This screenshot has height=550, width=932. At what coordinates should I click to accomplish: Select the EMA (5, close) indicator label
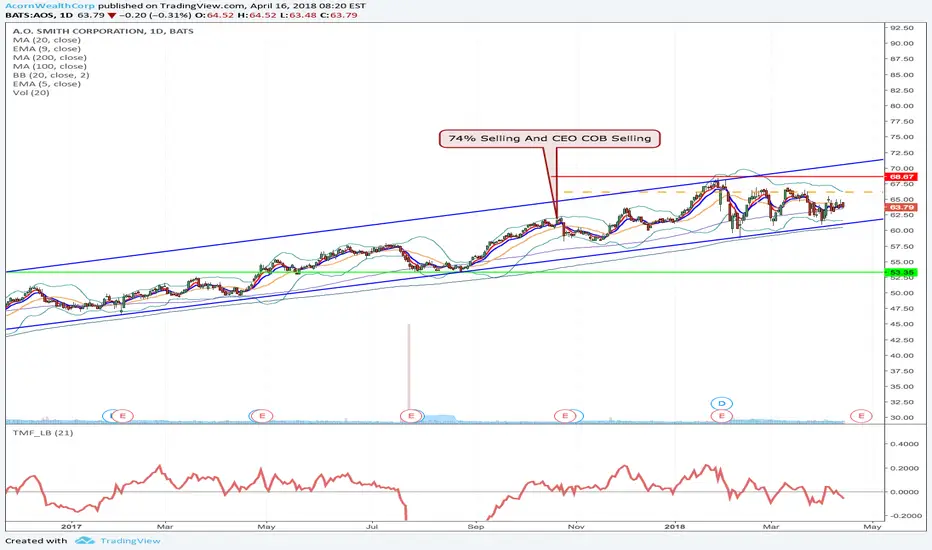tap(46, 84)
